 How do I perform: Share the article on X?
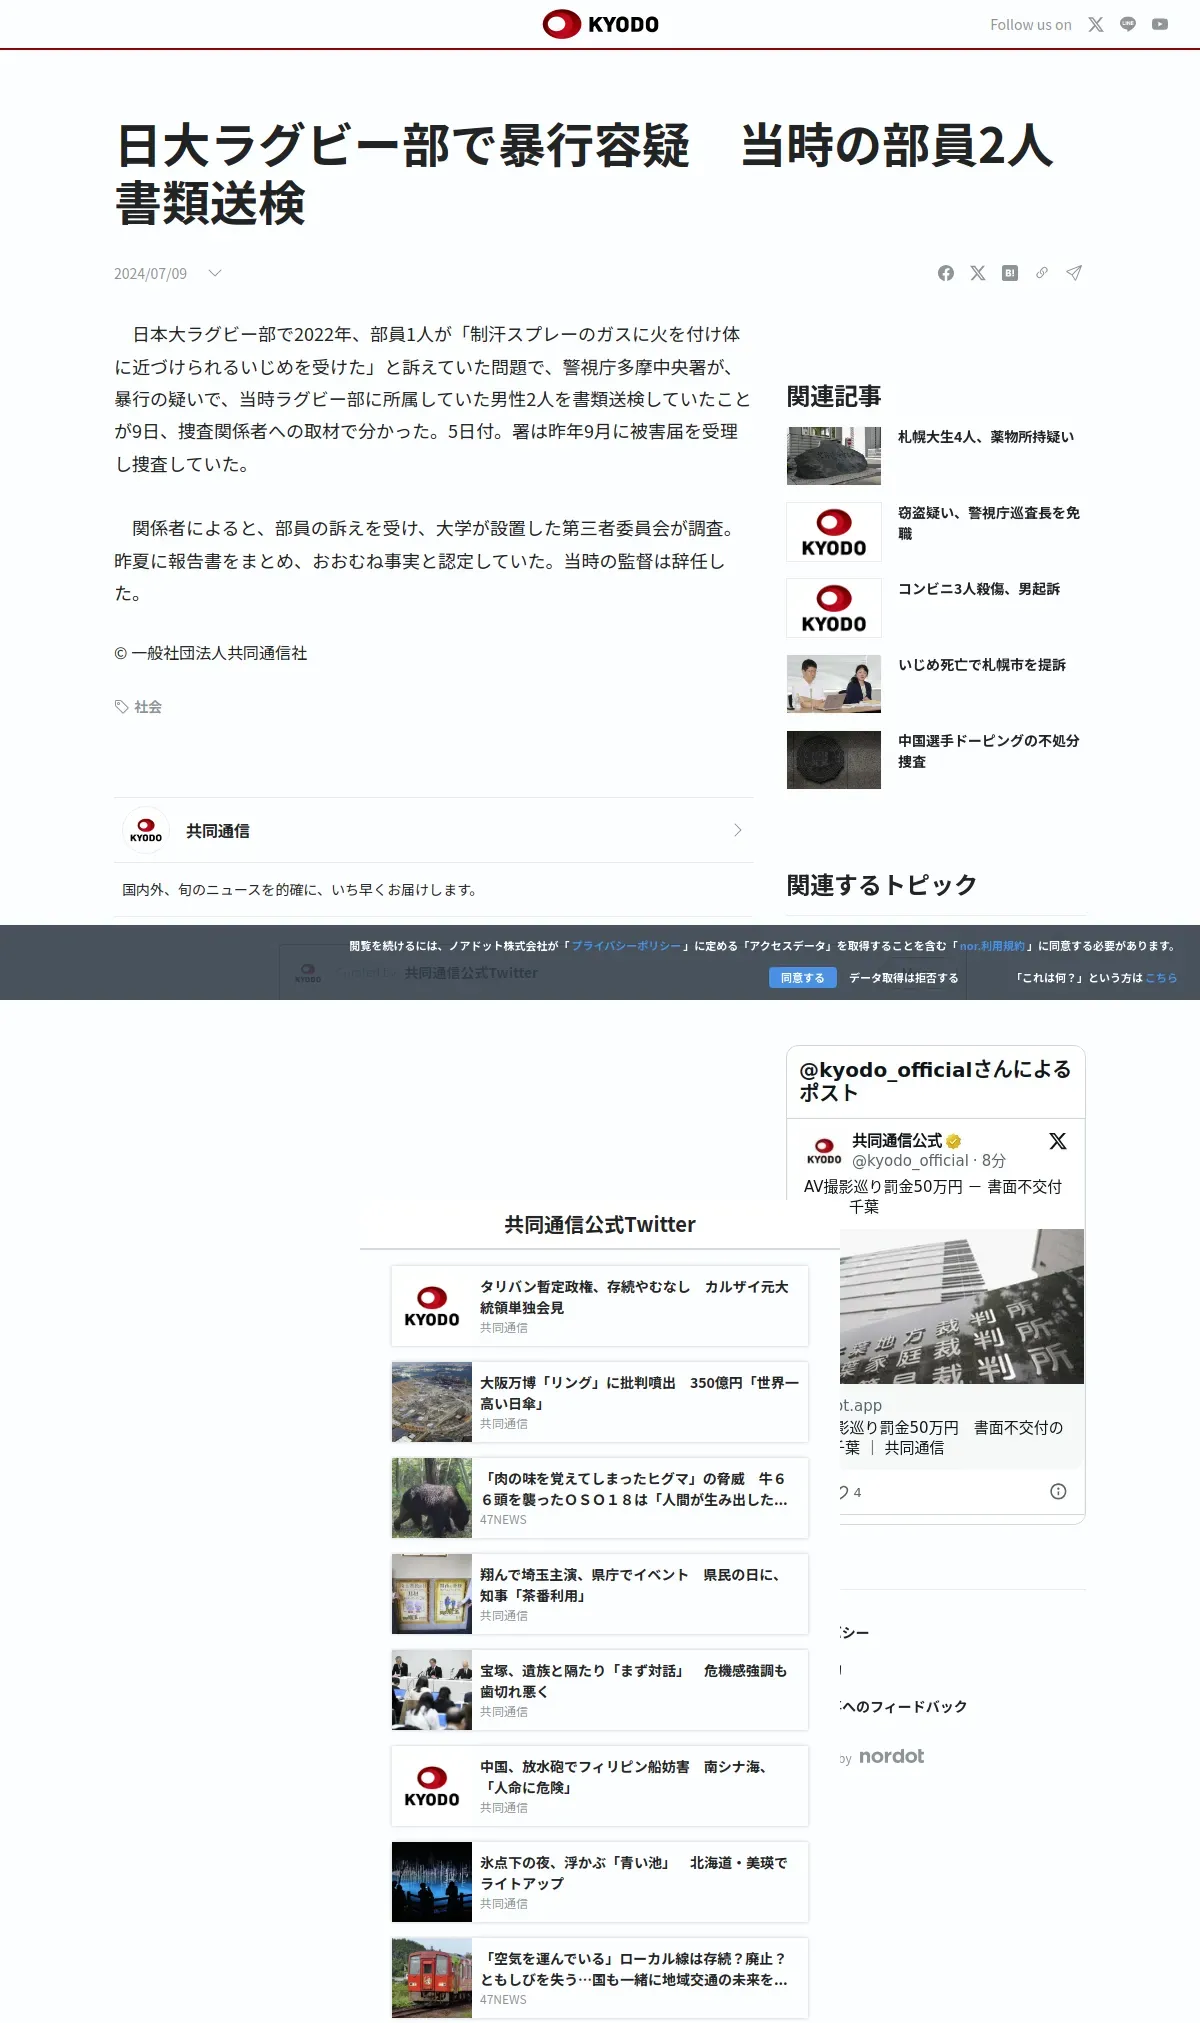coord(978,273)
